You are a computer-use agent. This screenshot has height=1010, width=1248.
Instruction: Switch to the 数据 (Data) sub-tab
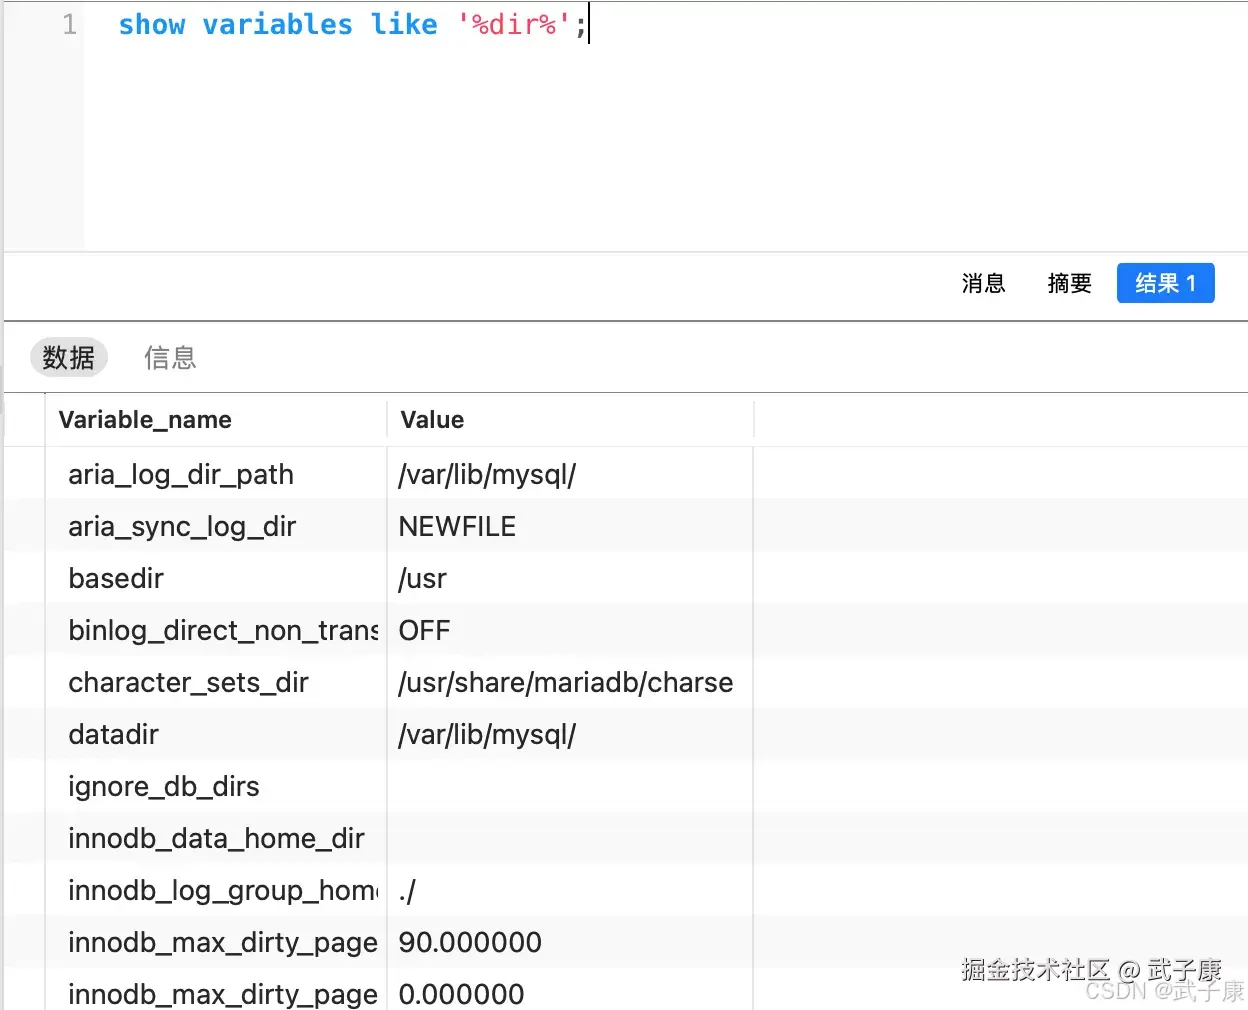coord(68,357)
